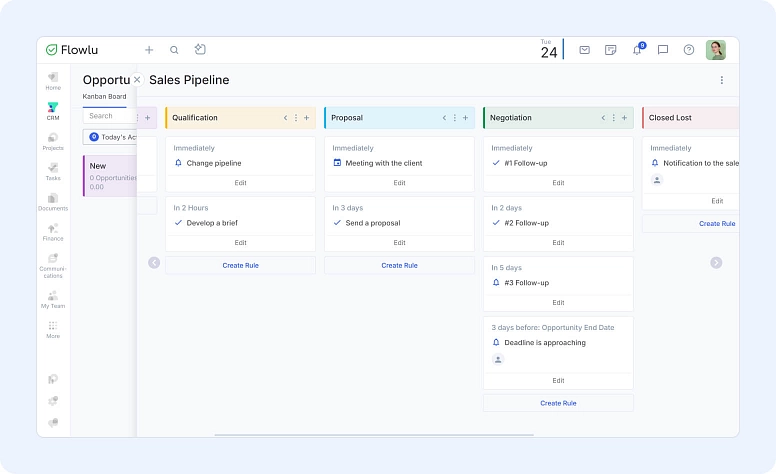The height and width of the screenshot is (474, 776).
Task: Click Create Rule under Proposal column
Action: pyautogui.click(x=399, y=265)
